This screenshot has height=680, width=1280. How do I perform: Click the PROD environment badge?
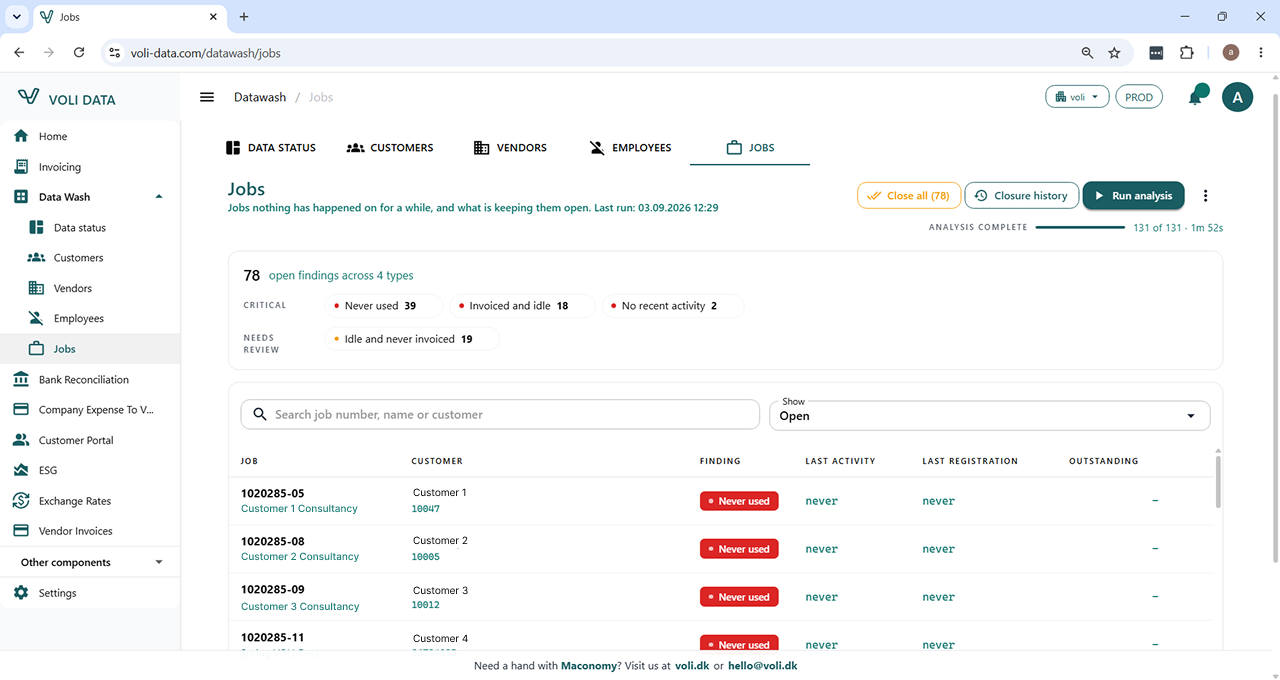point(1139,97)
